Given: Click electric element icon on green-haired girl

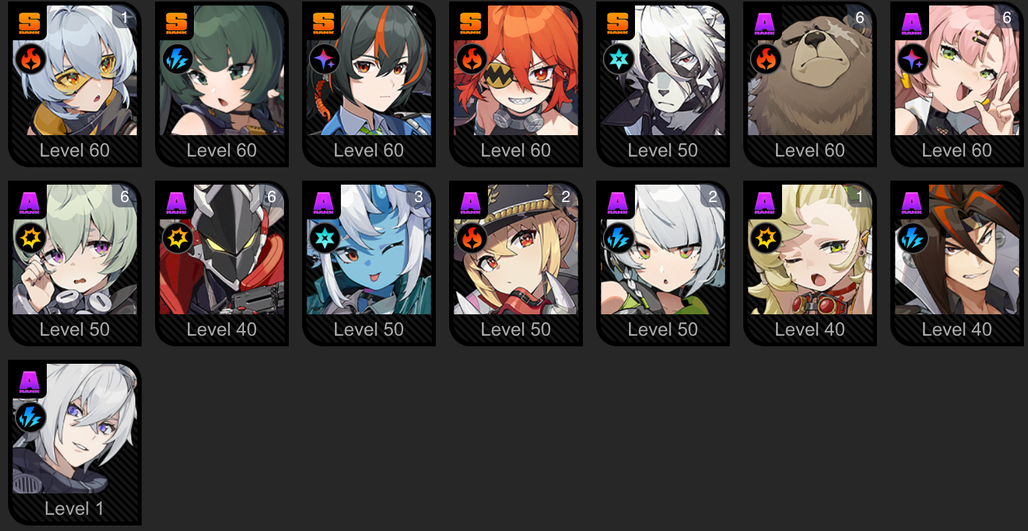Looking at the screenshot, I should click(178, 58).
